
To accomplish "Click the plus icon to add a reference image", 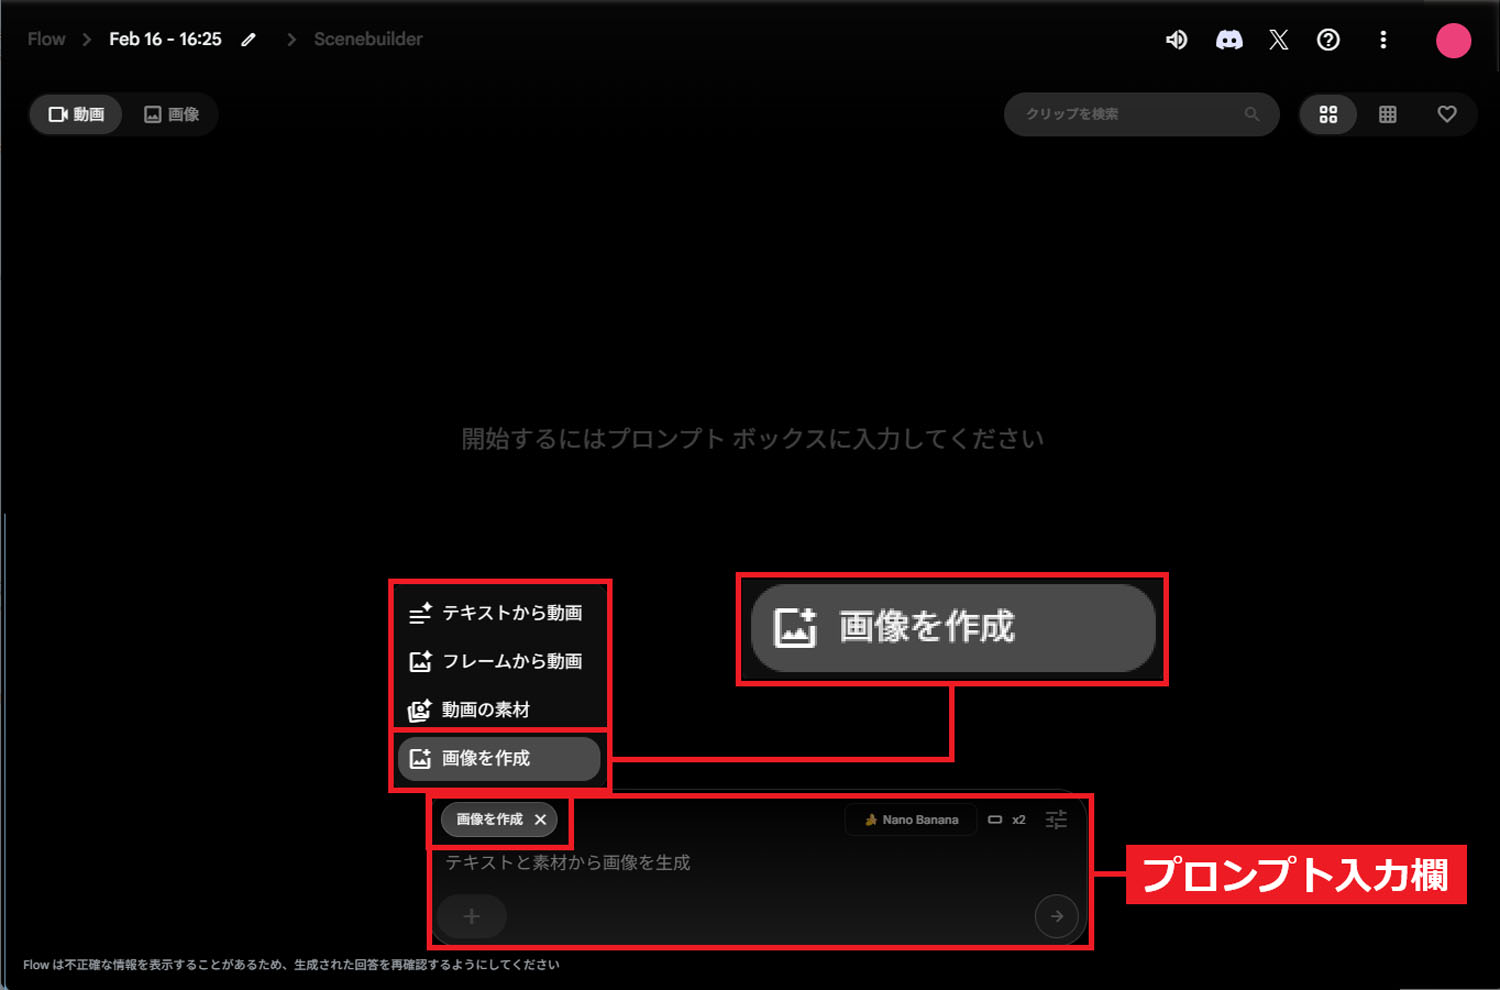I will coord(471,916).
